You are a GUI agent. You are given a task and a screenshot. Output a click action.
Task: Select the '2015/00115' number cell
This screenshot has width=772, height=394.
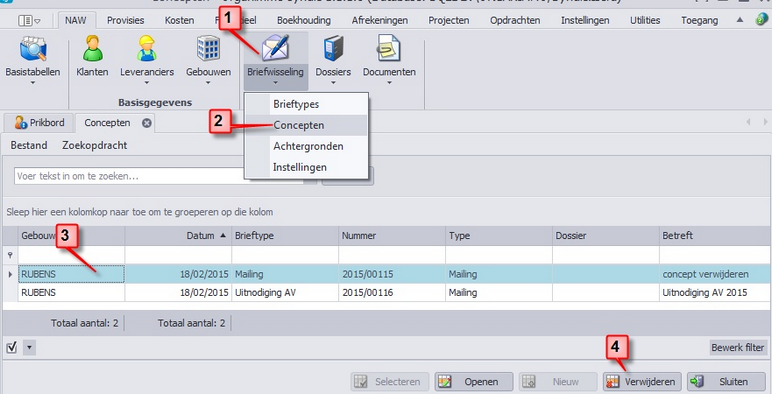tap(392, 274)
